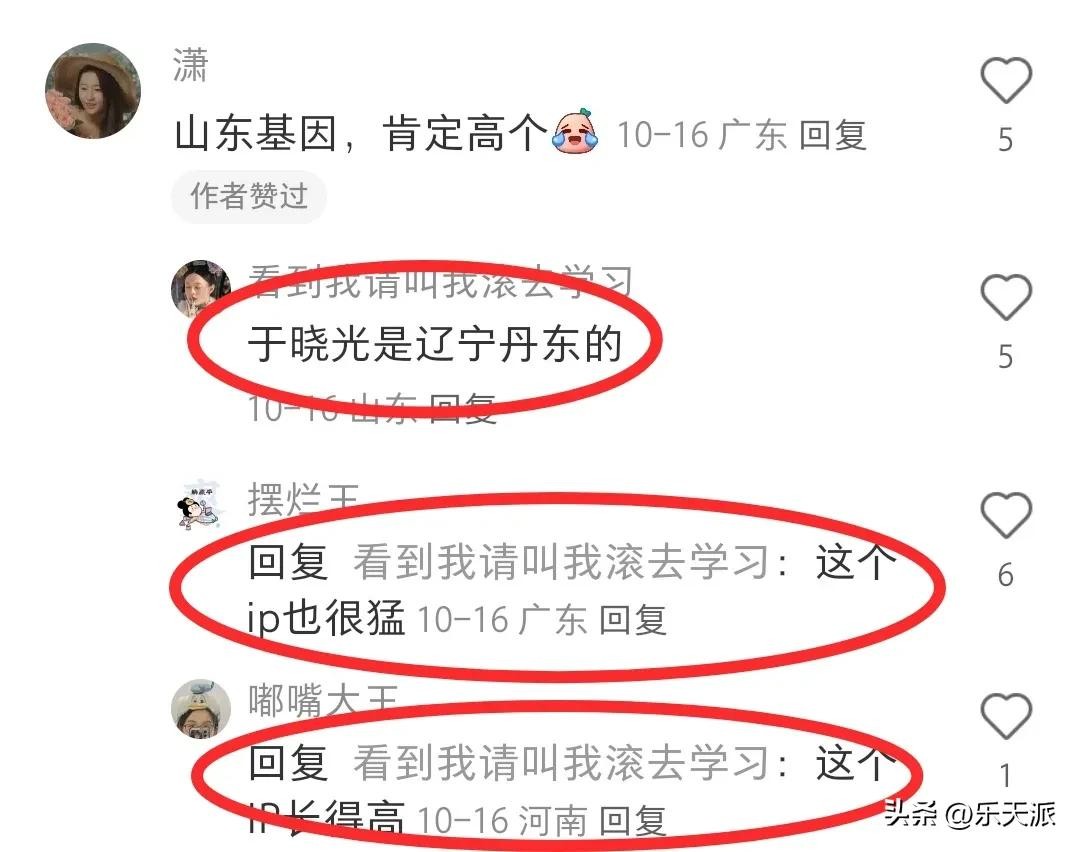Open username 嘟嘴大王

(x=323, y=700)
